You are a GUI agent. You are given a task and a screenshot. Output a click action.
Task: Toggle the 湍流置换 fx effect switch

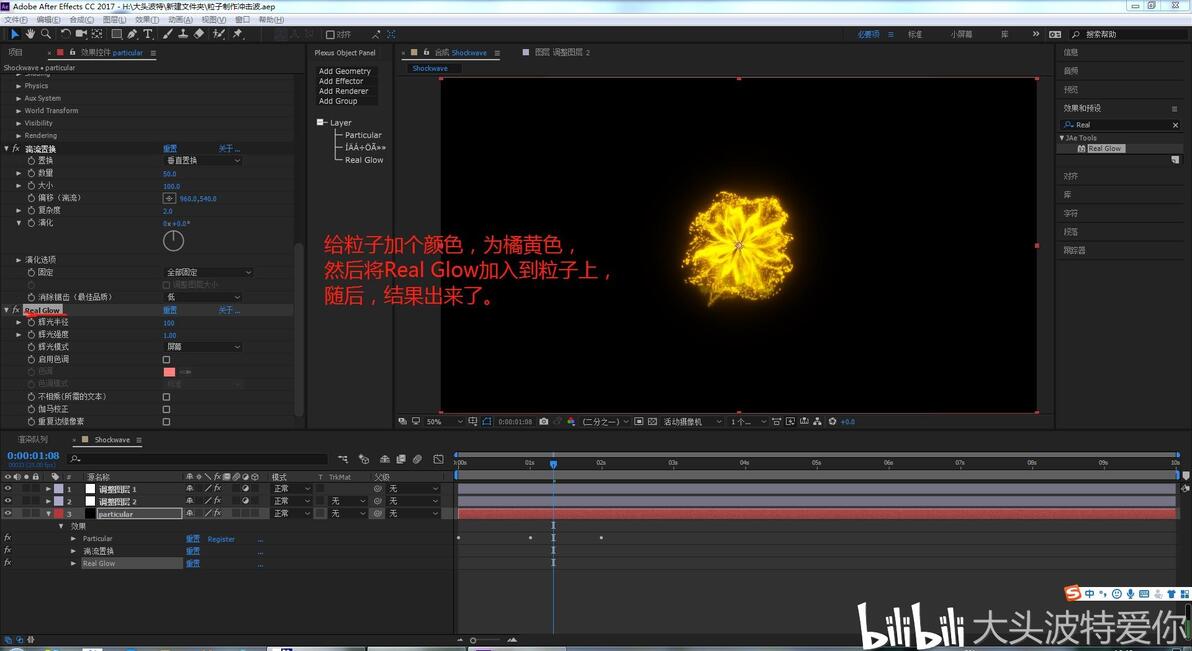(15, 148)
